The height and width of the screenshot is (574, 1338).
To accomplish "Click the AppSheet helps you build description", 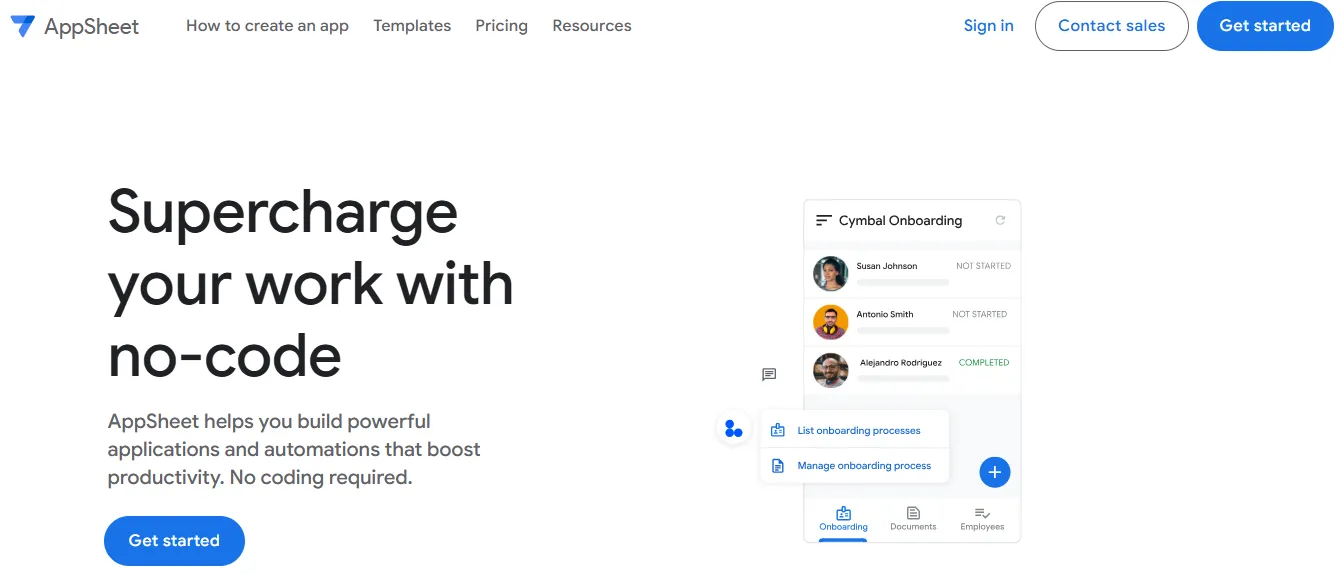I will click(x=294, y=450).
